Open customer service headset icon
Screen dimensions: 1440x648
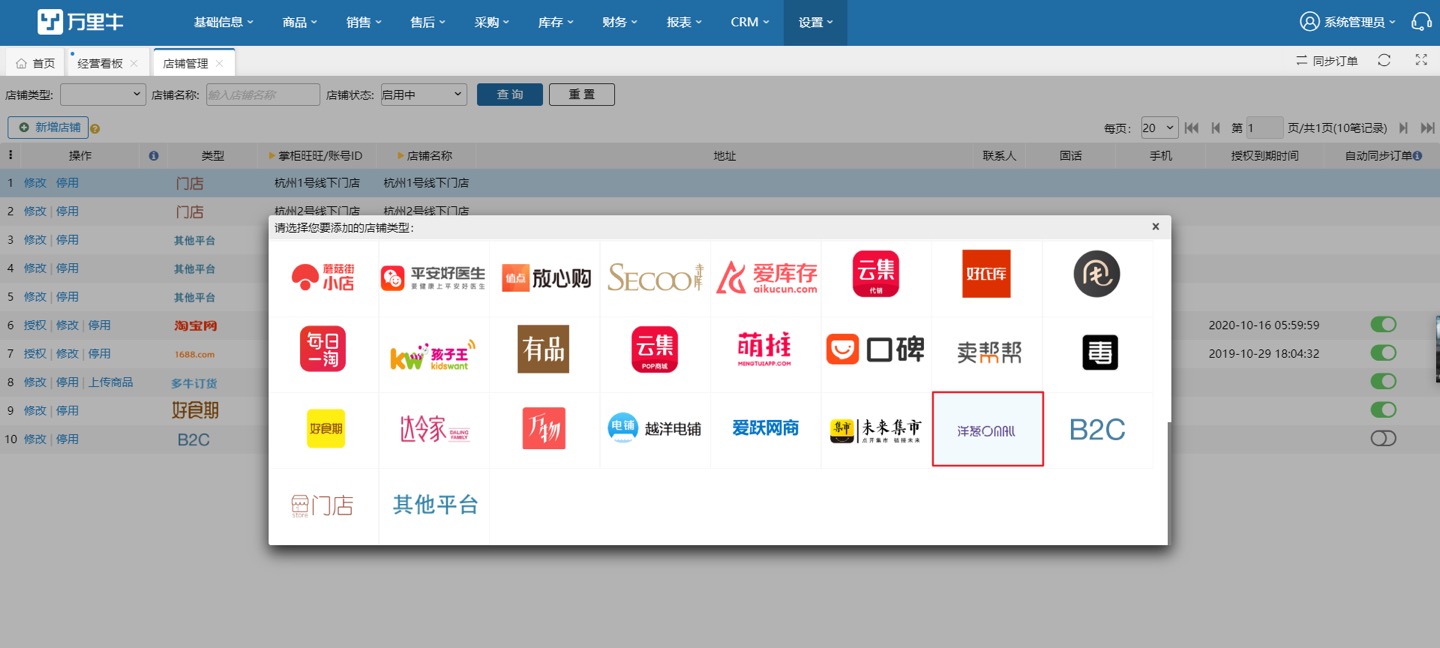click(1421, 21)
